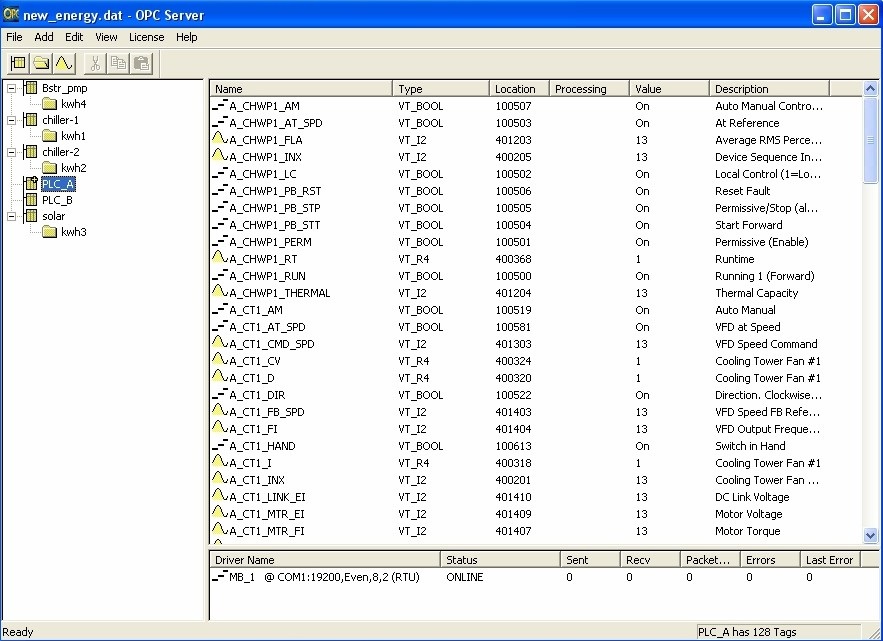Collapse the solar device node
The width and height of the screenshot is (883, 641).
(x=12, y=216)
